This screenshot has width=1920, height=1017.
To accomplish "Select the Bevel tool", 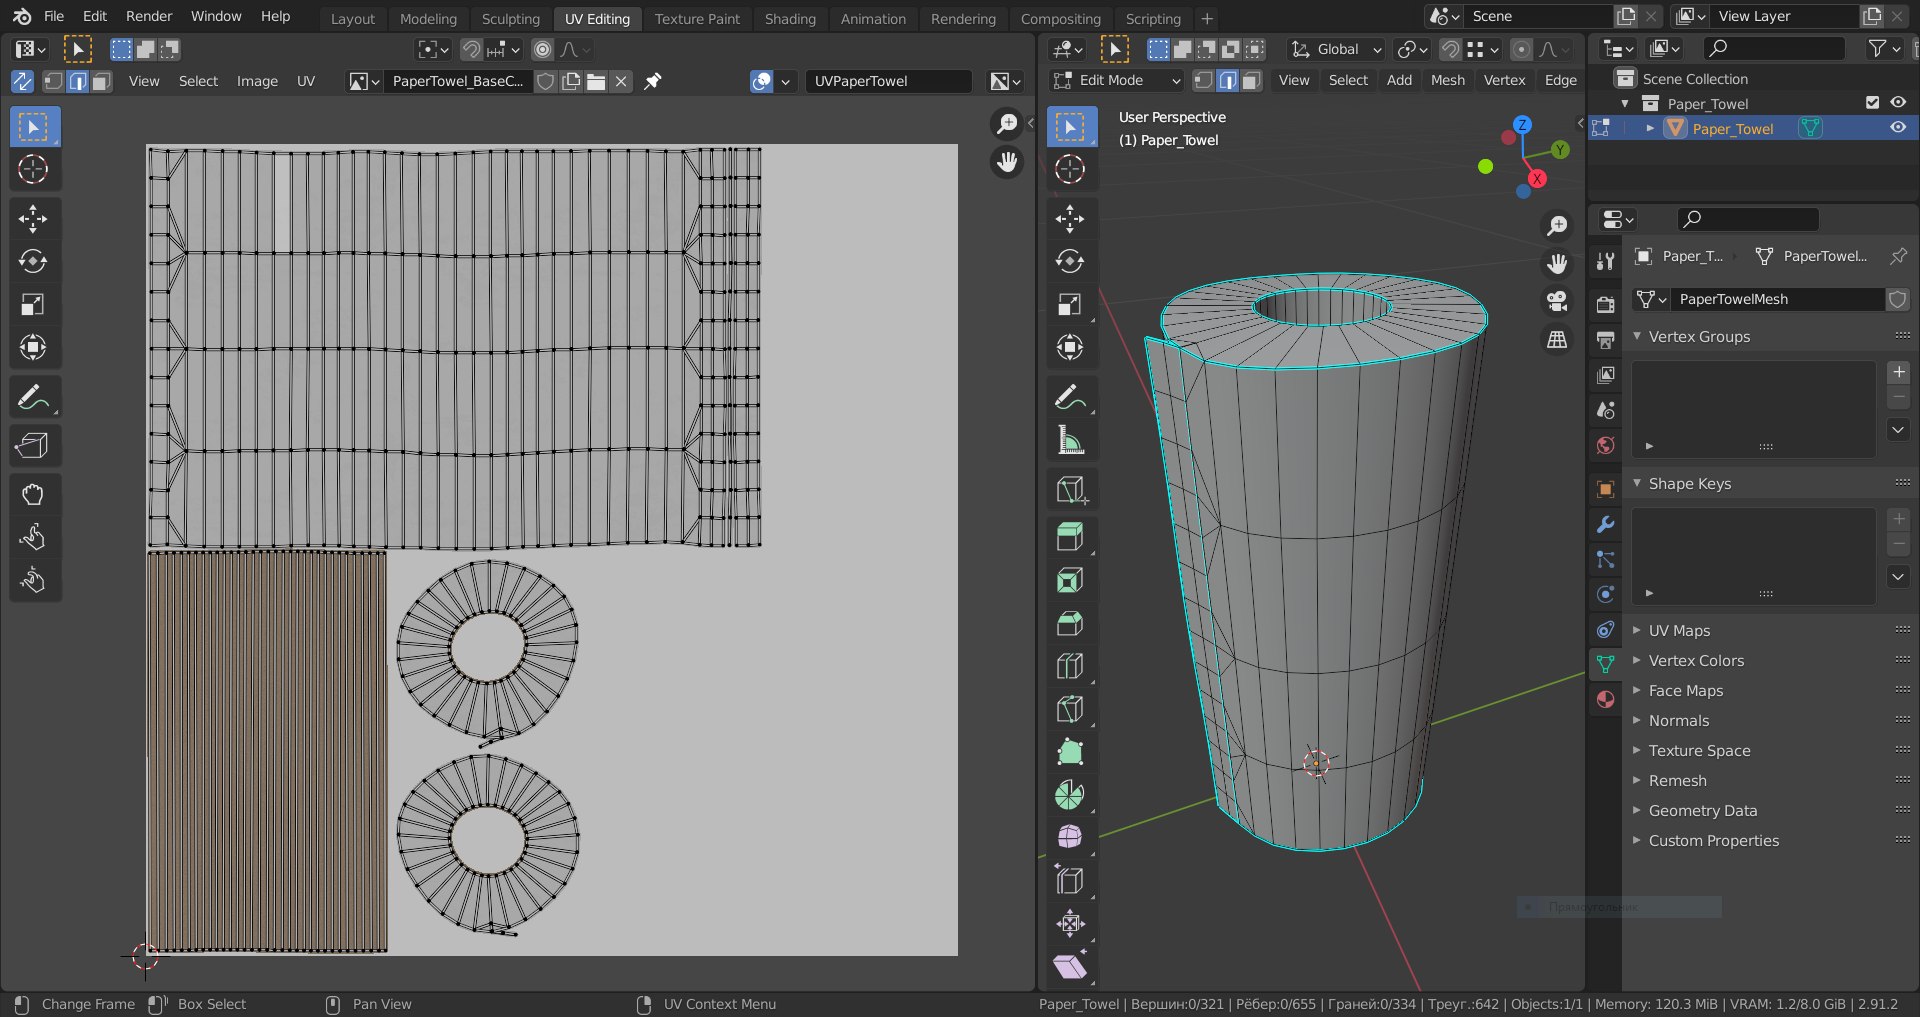I will pyautogui.click(x=1070, y=623).
